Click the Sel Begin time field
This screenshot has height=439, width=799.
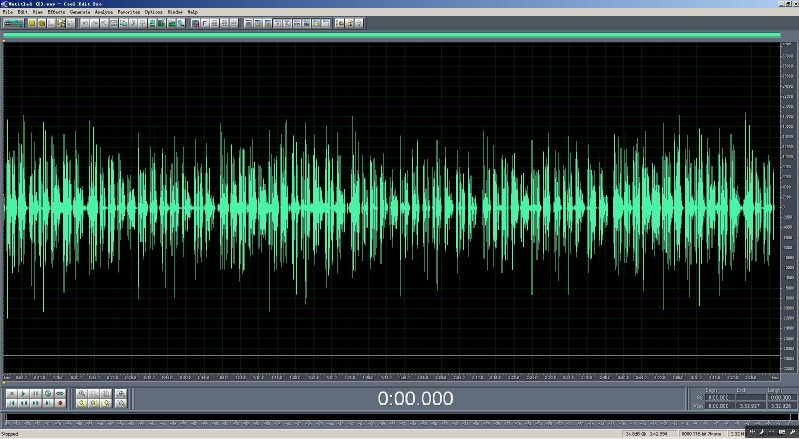[721, 397]
